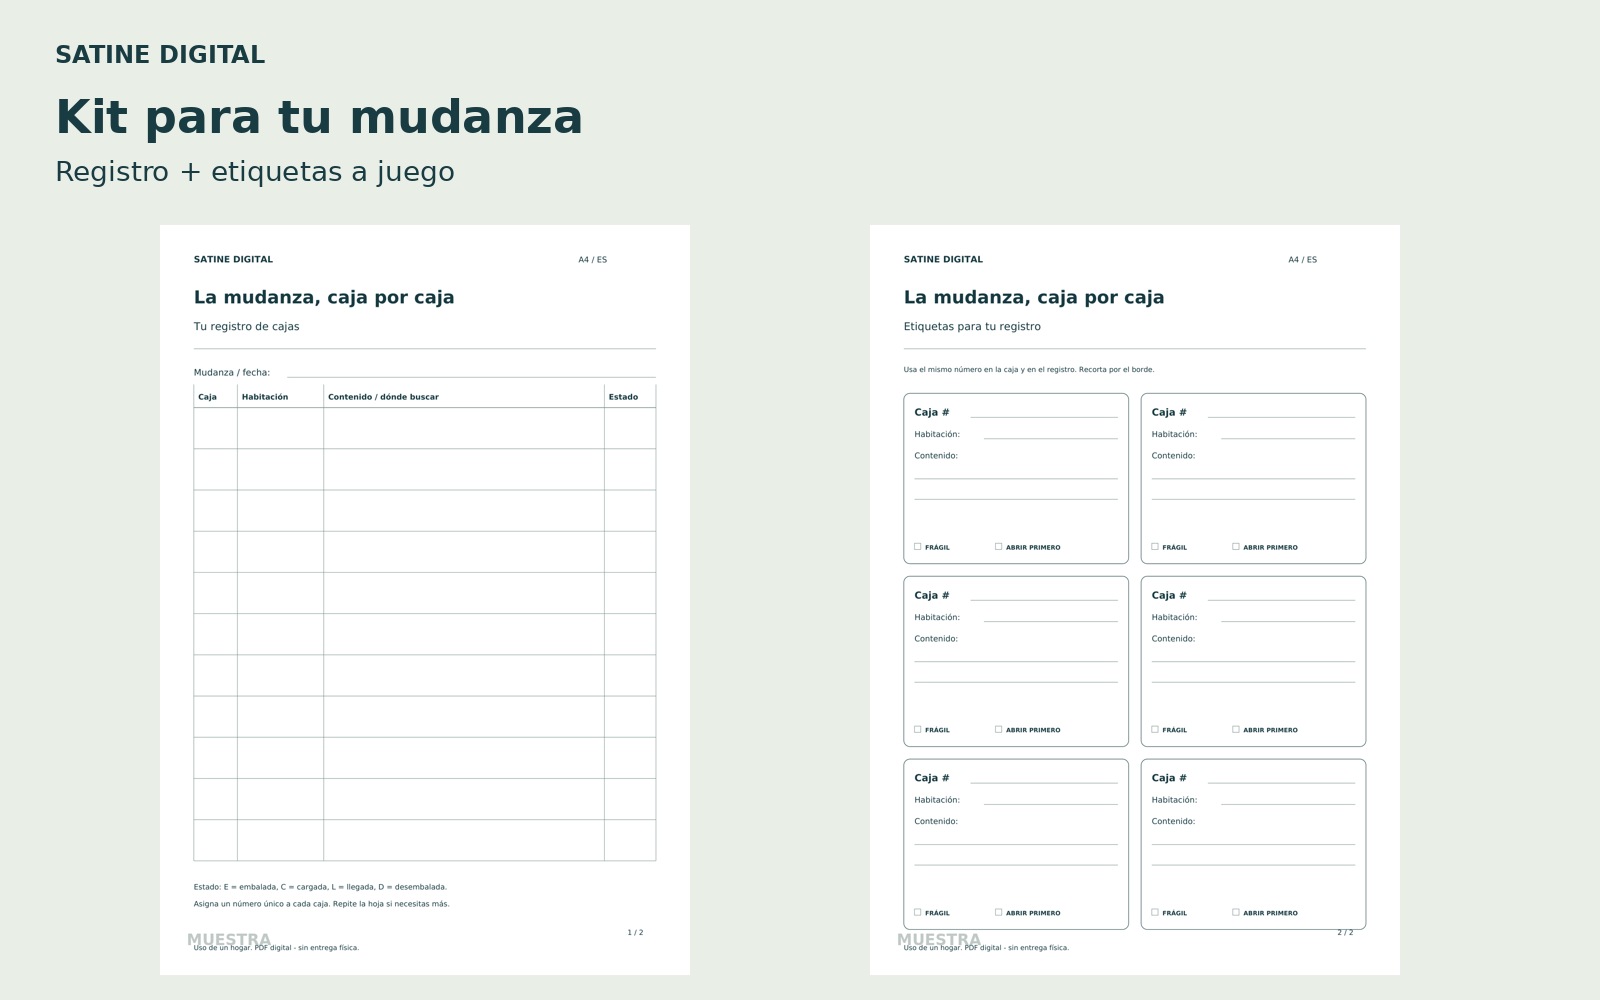Click the '1 / 2' page number
The height and width of the screenshot is (1000, 1600).
point(635,933)
